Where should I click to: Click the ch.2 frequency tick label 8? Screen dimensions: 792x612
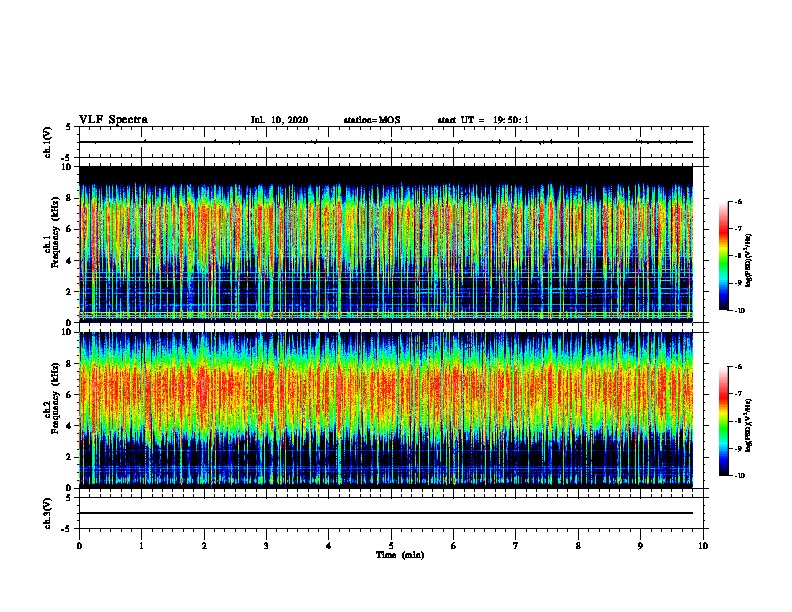(69, 364)
